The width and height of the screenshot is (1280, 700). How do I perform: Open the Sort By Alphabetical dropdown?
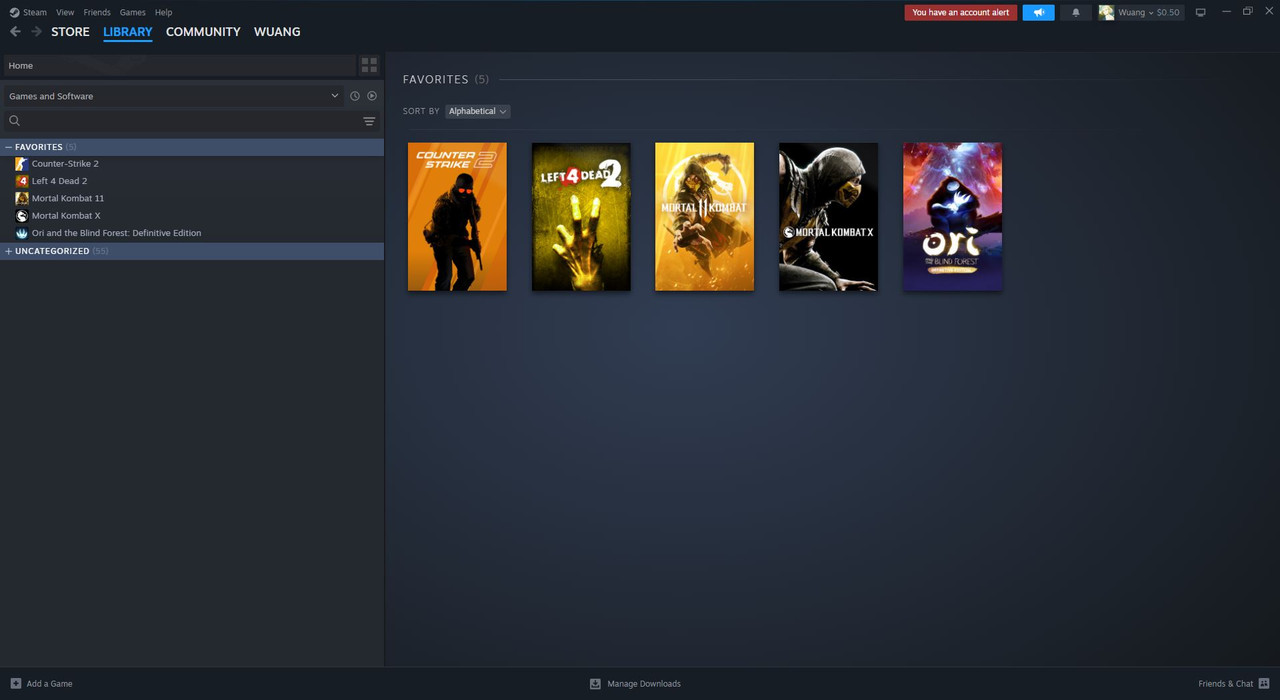[477, 111]
